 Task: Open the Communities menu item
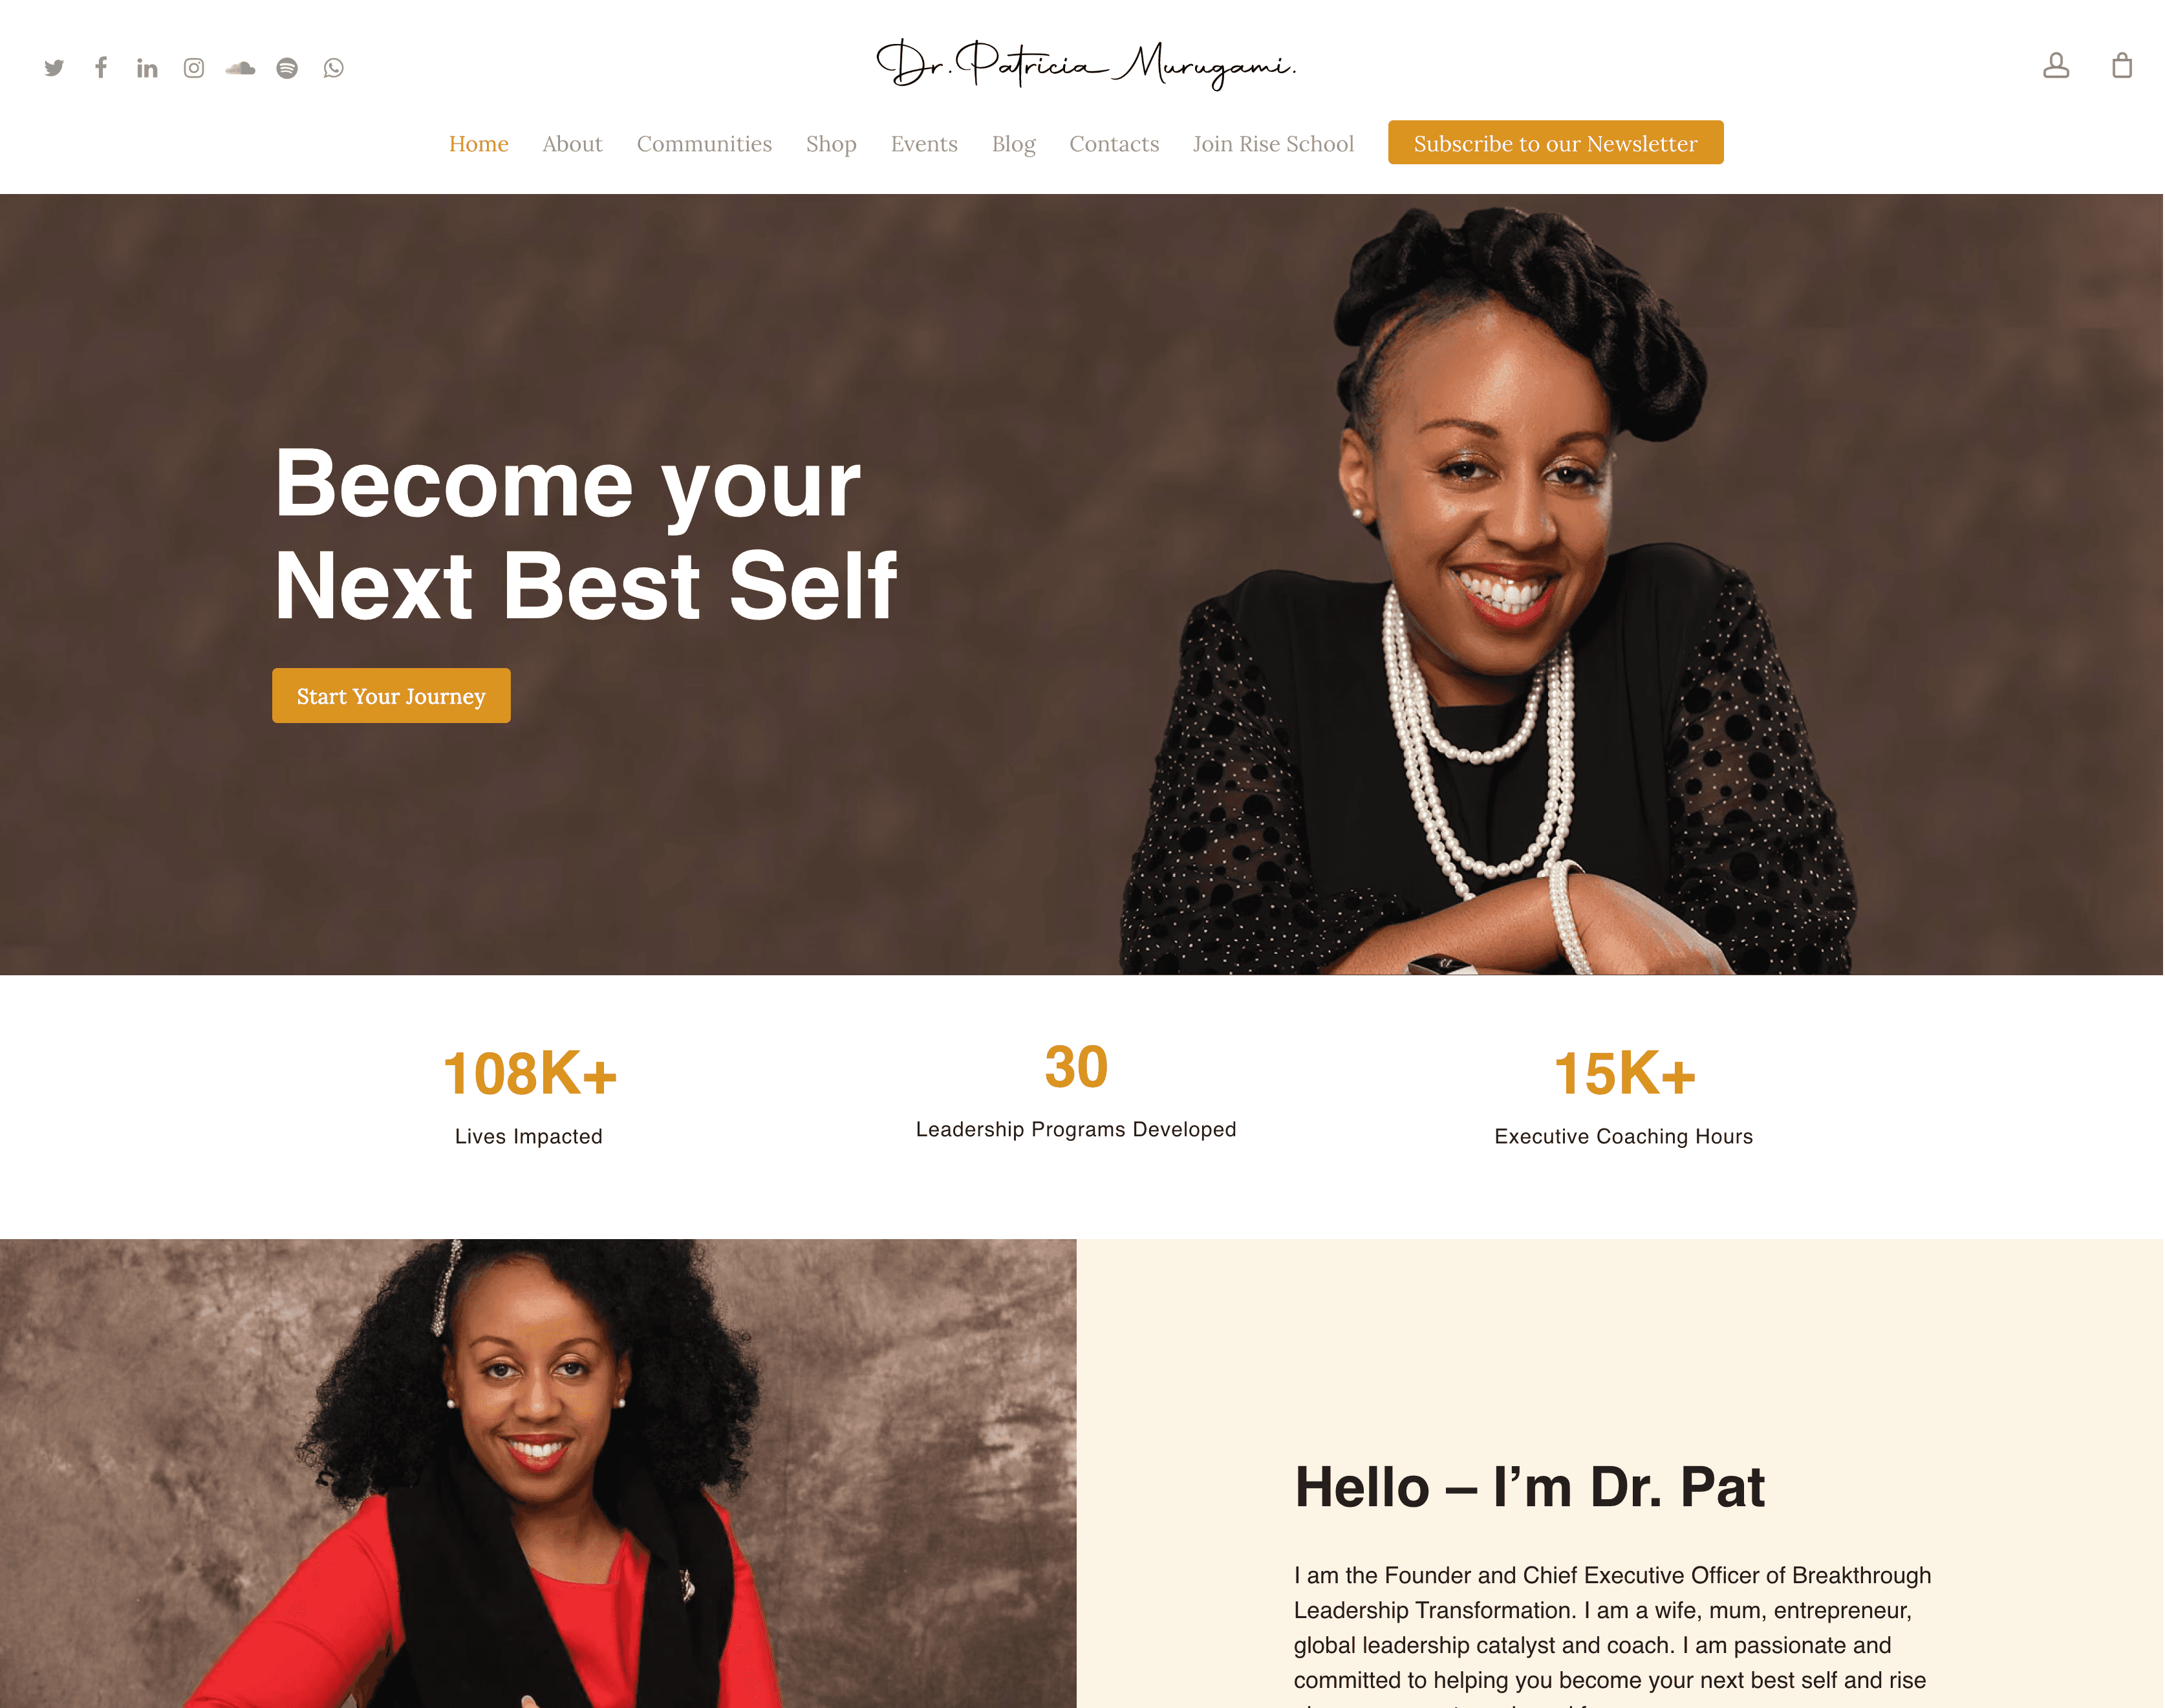[x=705, y=144]
